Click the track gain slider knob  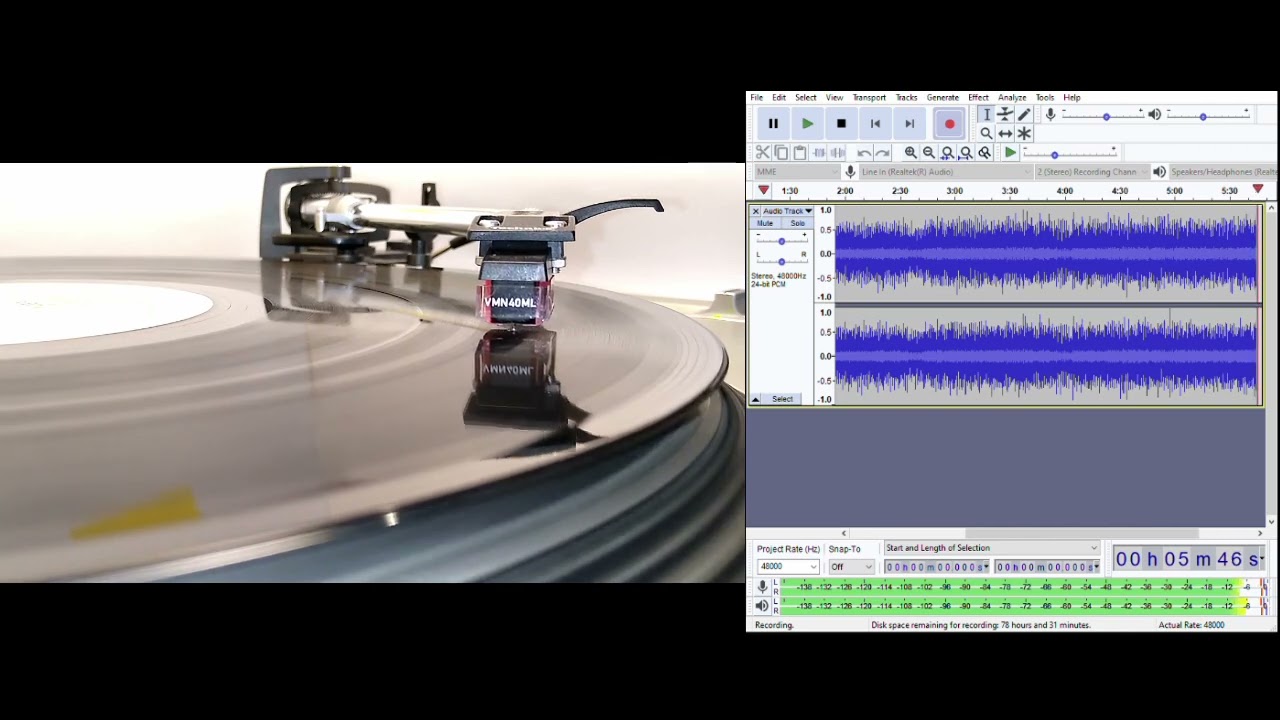point(782,241)
